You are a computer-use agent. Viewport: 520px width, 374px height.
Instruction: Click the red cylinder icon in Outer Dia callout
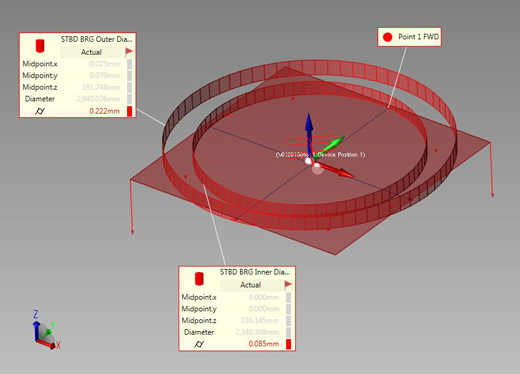pyautogui.click(x=40, y=46)
